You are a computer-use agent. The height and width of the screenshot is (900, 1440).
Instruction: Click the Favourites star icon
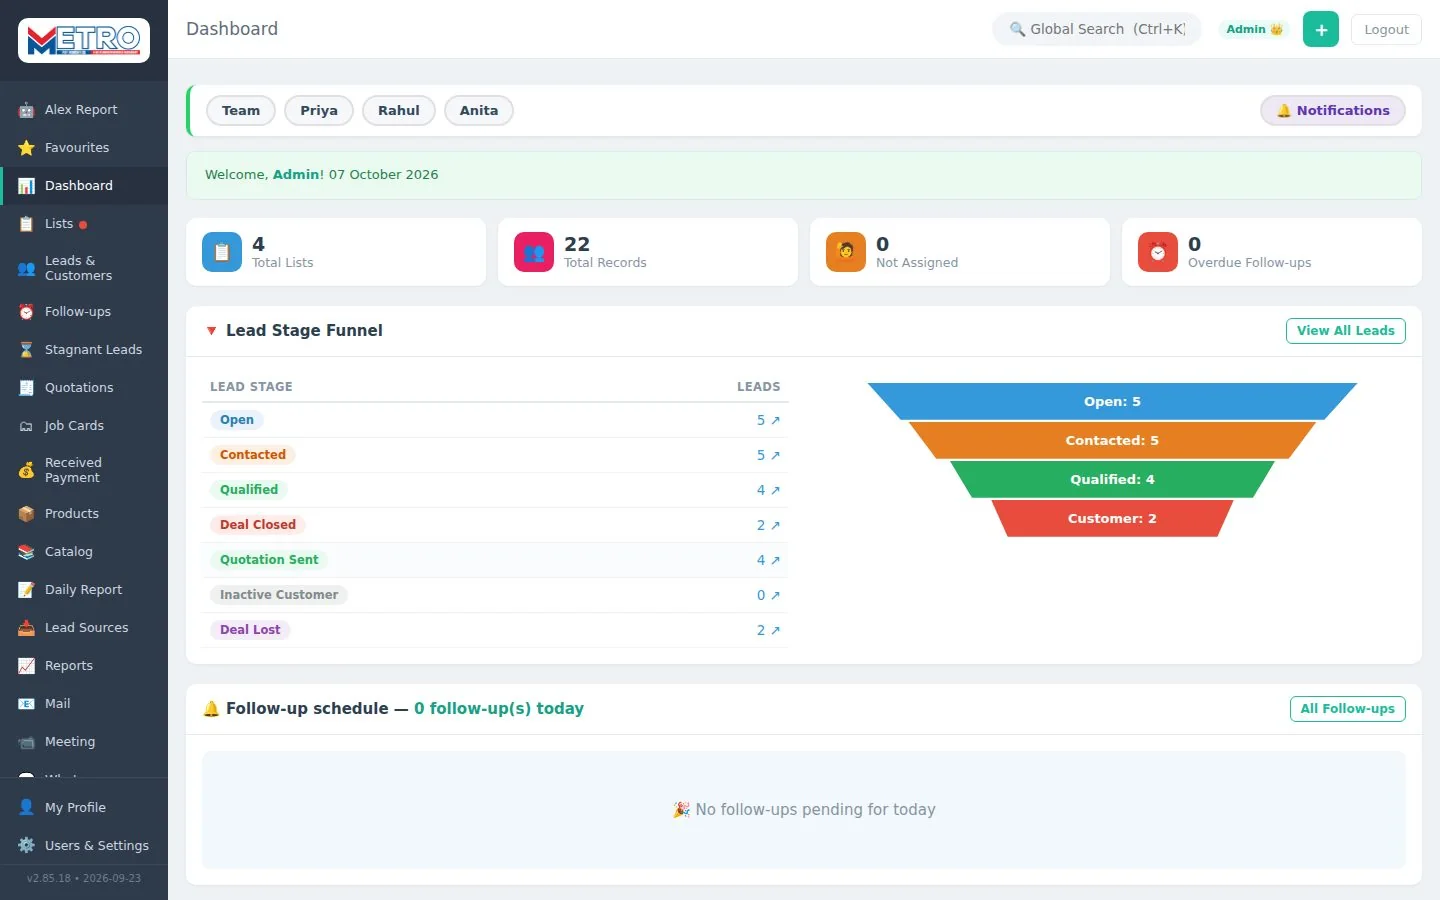26,148
